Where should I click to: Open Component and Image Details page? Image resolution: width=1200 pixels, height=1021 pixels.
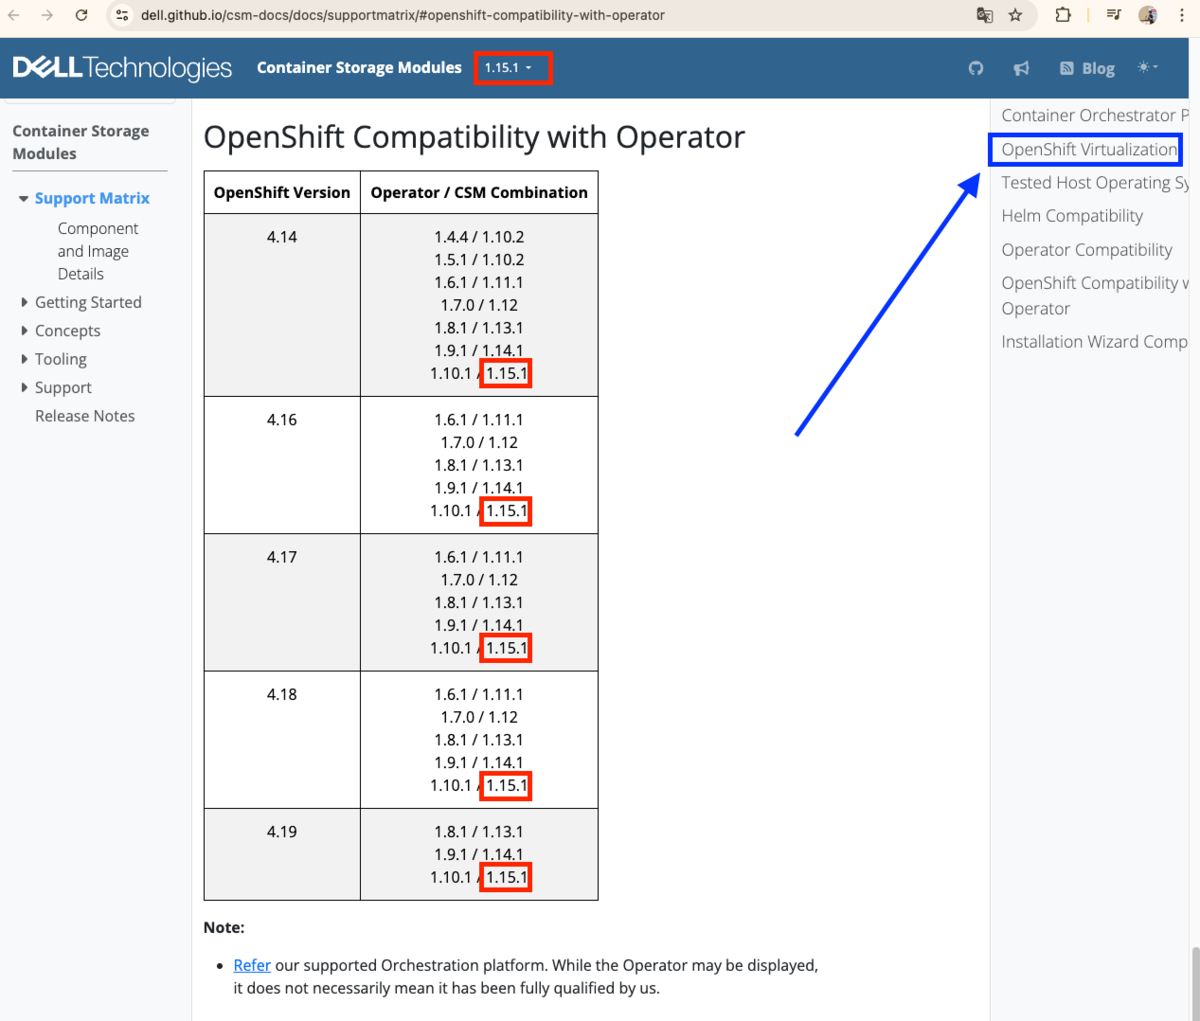98,251
